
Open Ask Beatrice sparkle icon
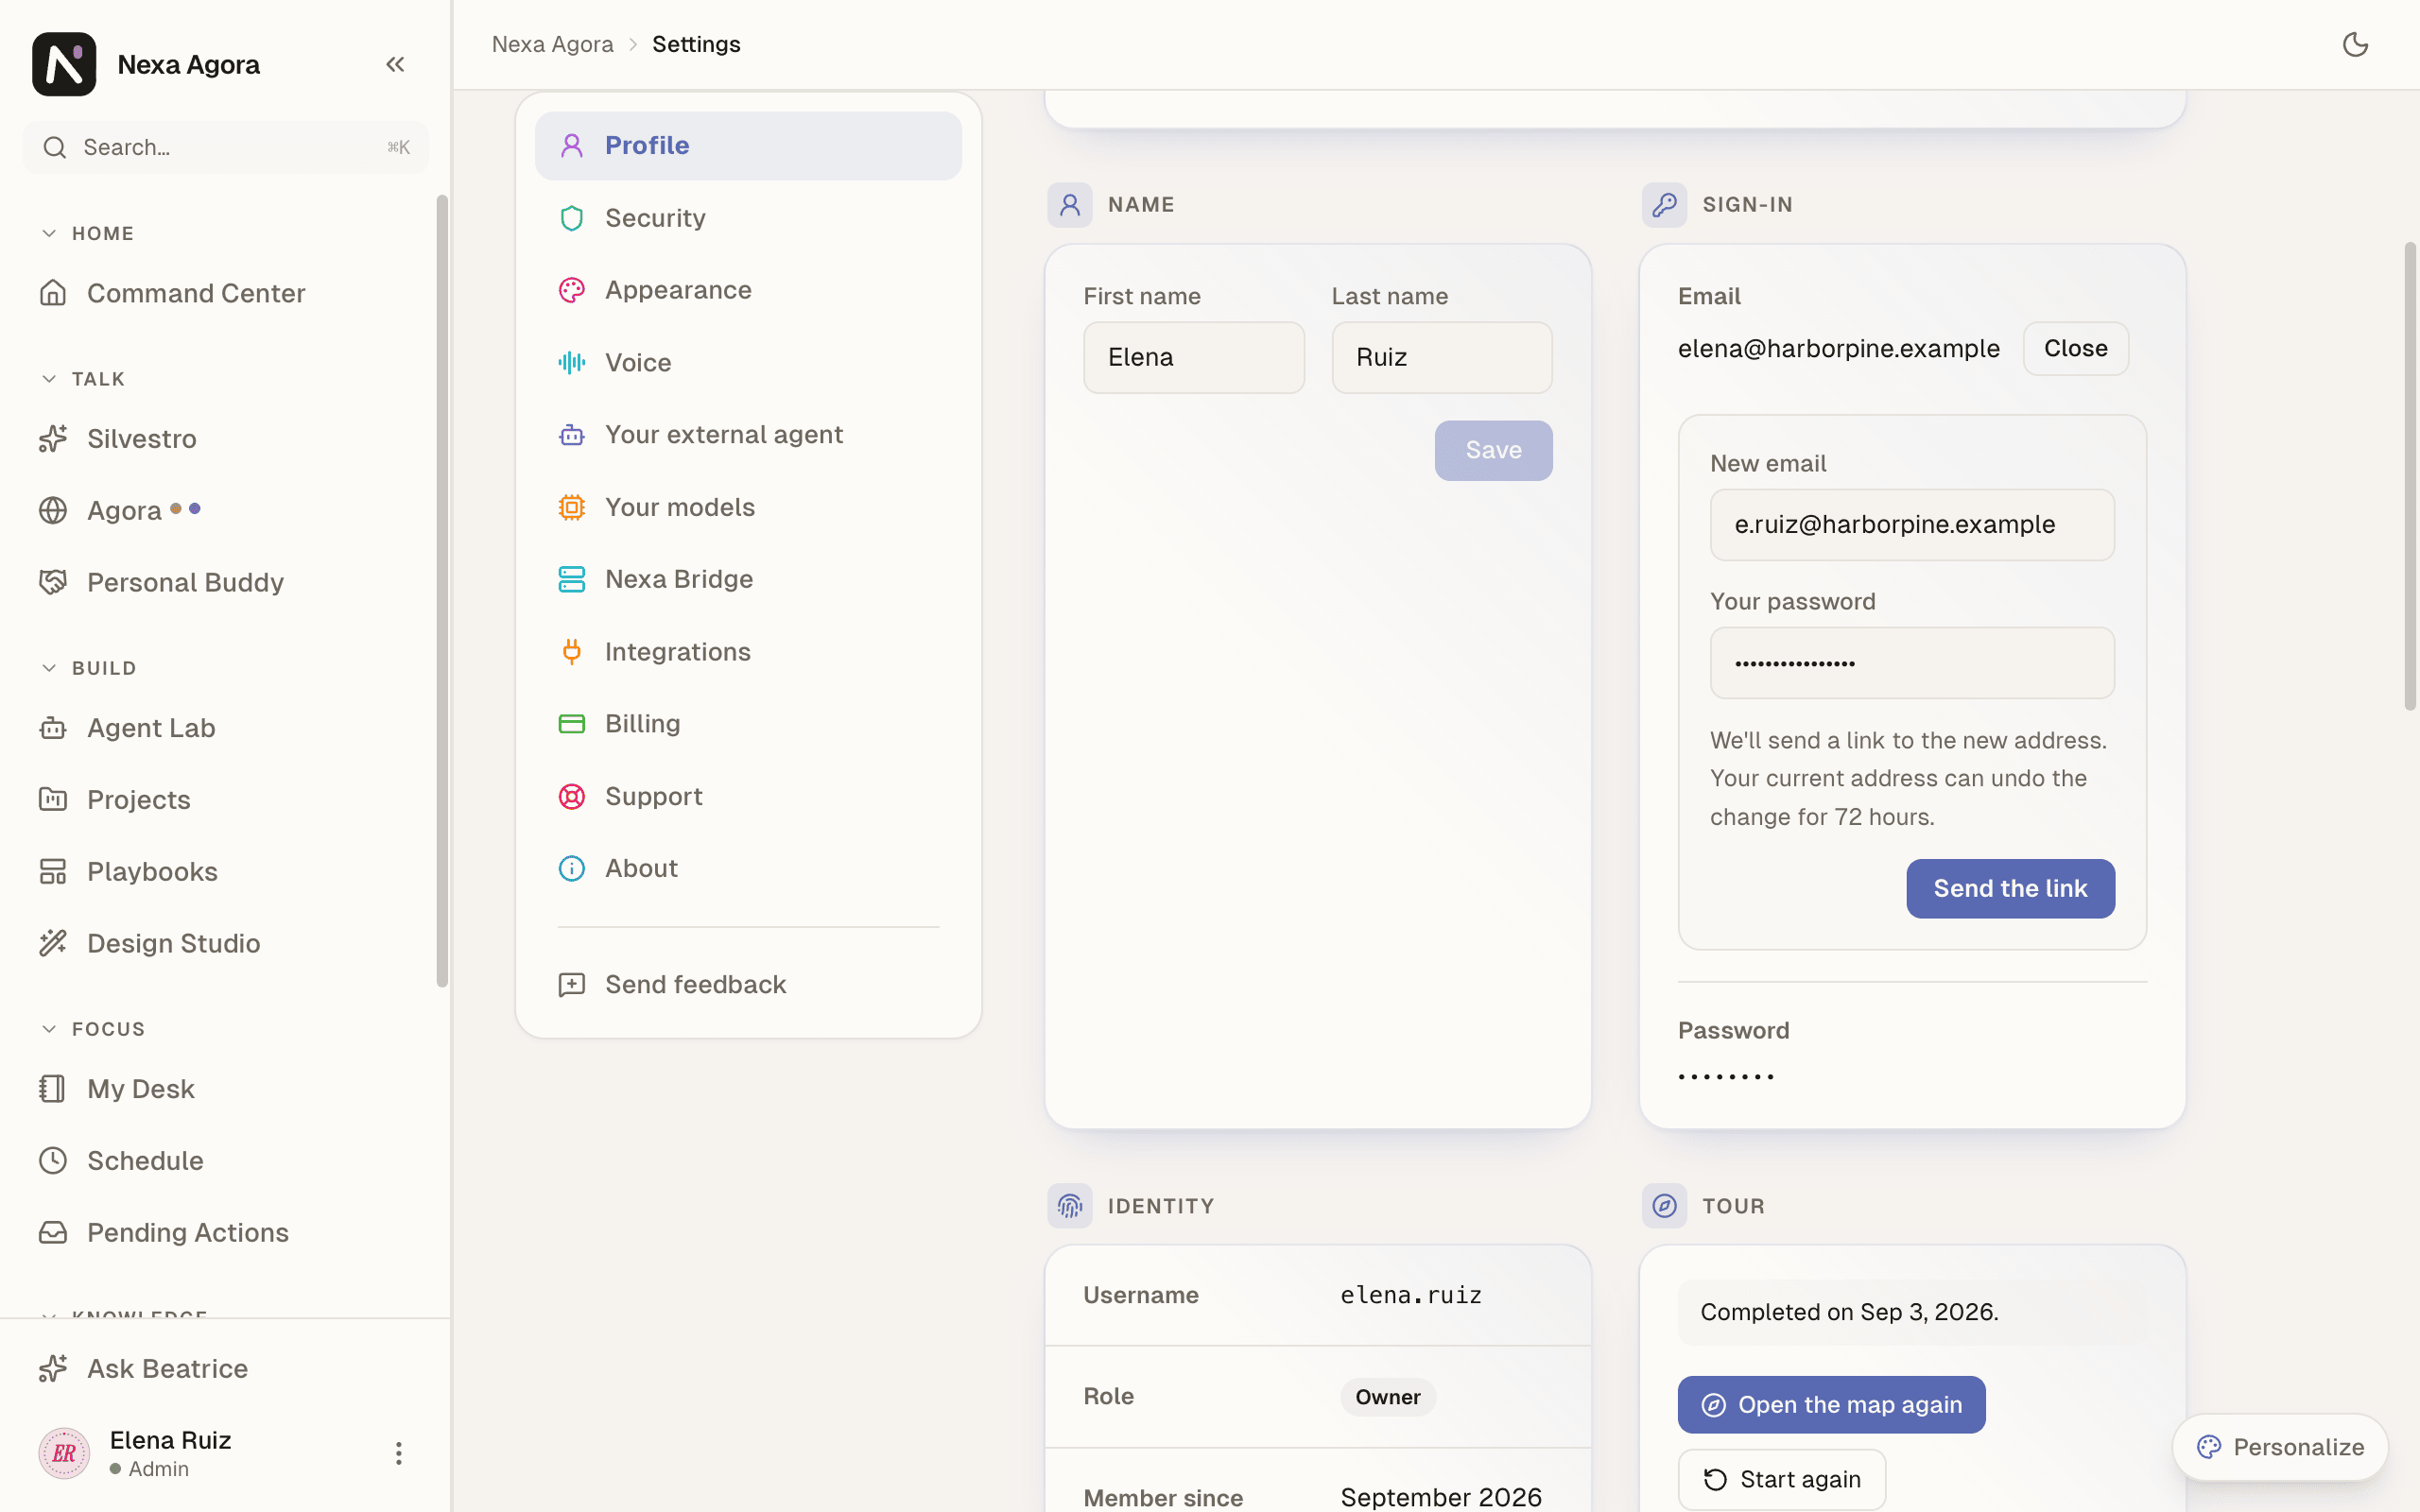(53, 1369)
